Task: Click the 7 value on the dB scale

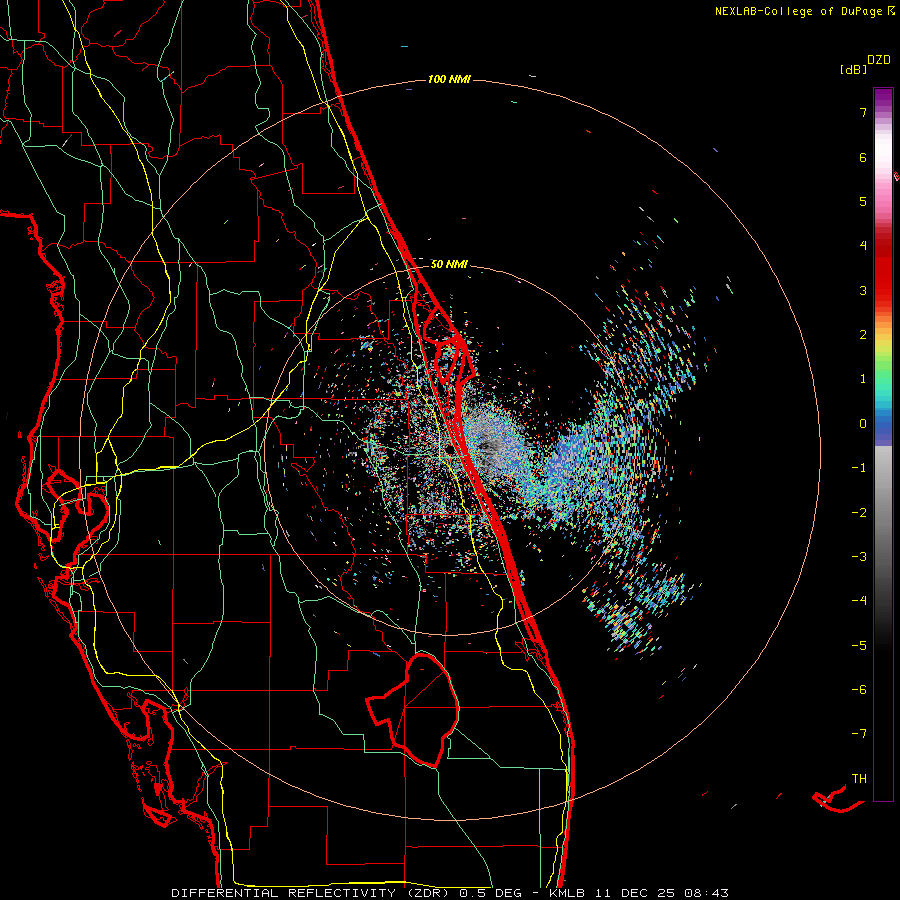Action: click(x=863, y=112)
